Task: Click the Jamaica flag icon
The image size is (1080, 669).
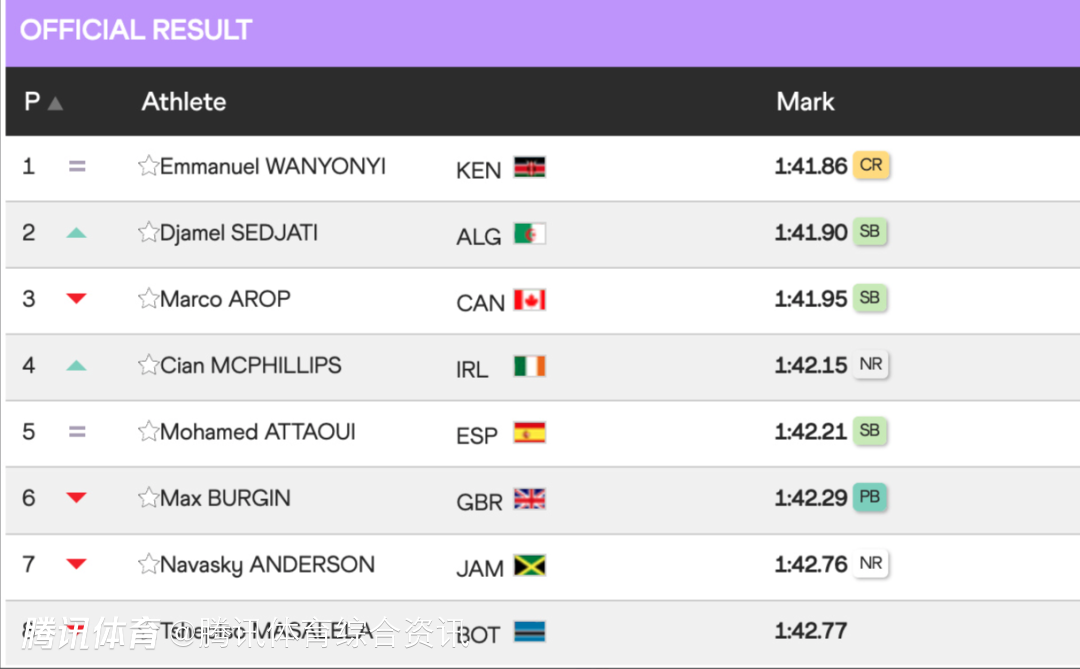Action: coord(530,566)
